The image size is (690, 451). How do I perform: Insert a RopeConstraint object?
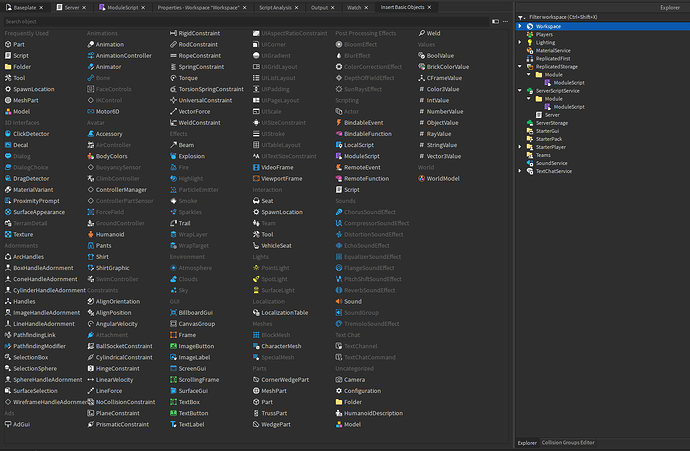point(195,55)
